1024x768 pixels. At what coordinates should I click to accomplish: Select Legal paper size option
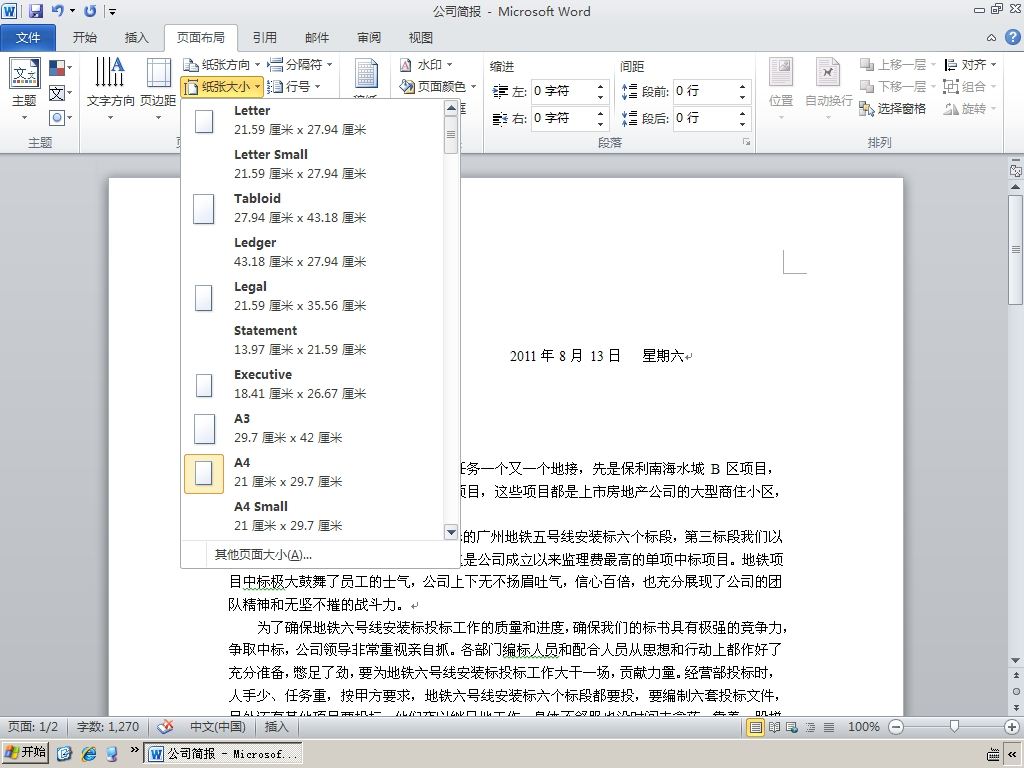pyautogui.click(x=312, y=296)
